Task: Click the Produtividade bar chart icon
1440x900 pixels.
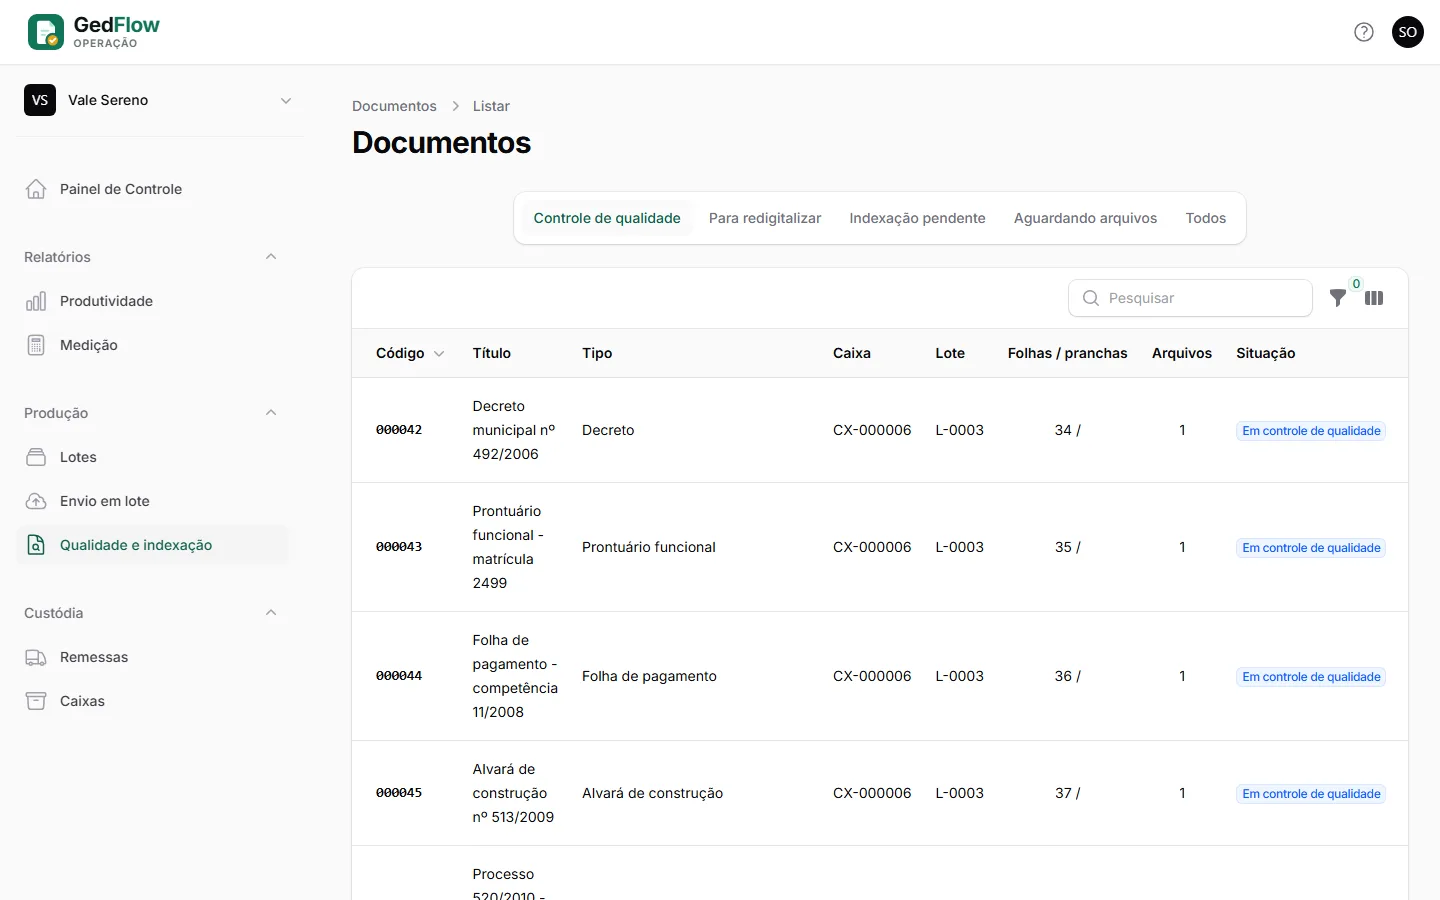Action: [x=36, y=301]
